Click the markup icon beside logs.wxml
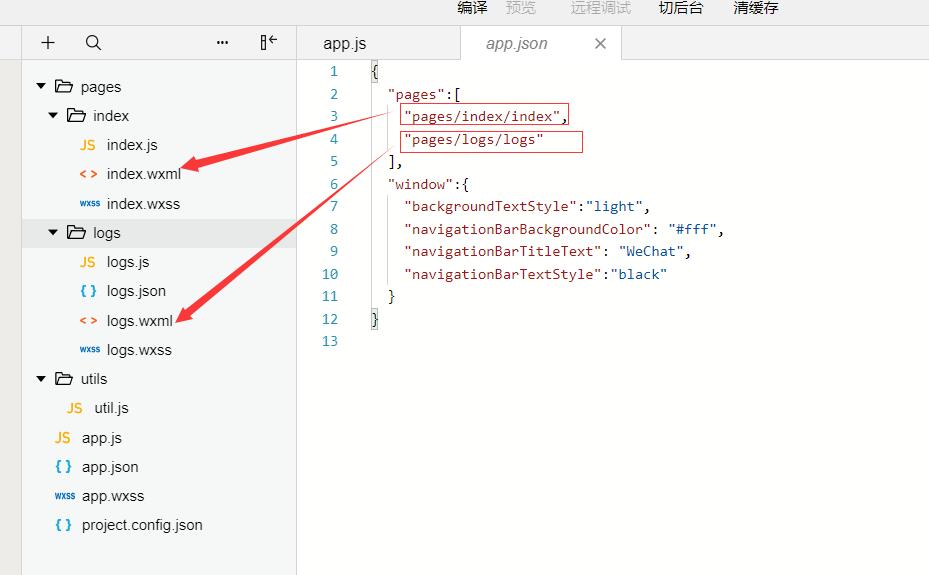Image resolution: width=929 pixels, height=575 pixels. click(88, 320)
